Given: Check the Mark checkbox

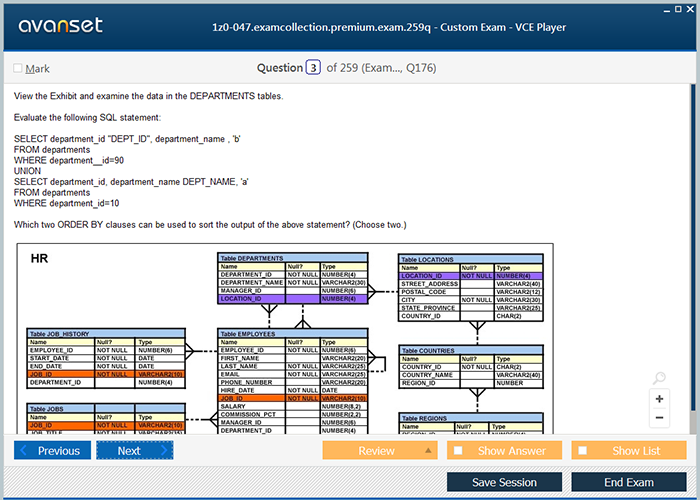Looking at the screenshot, I should 18,68.
